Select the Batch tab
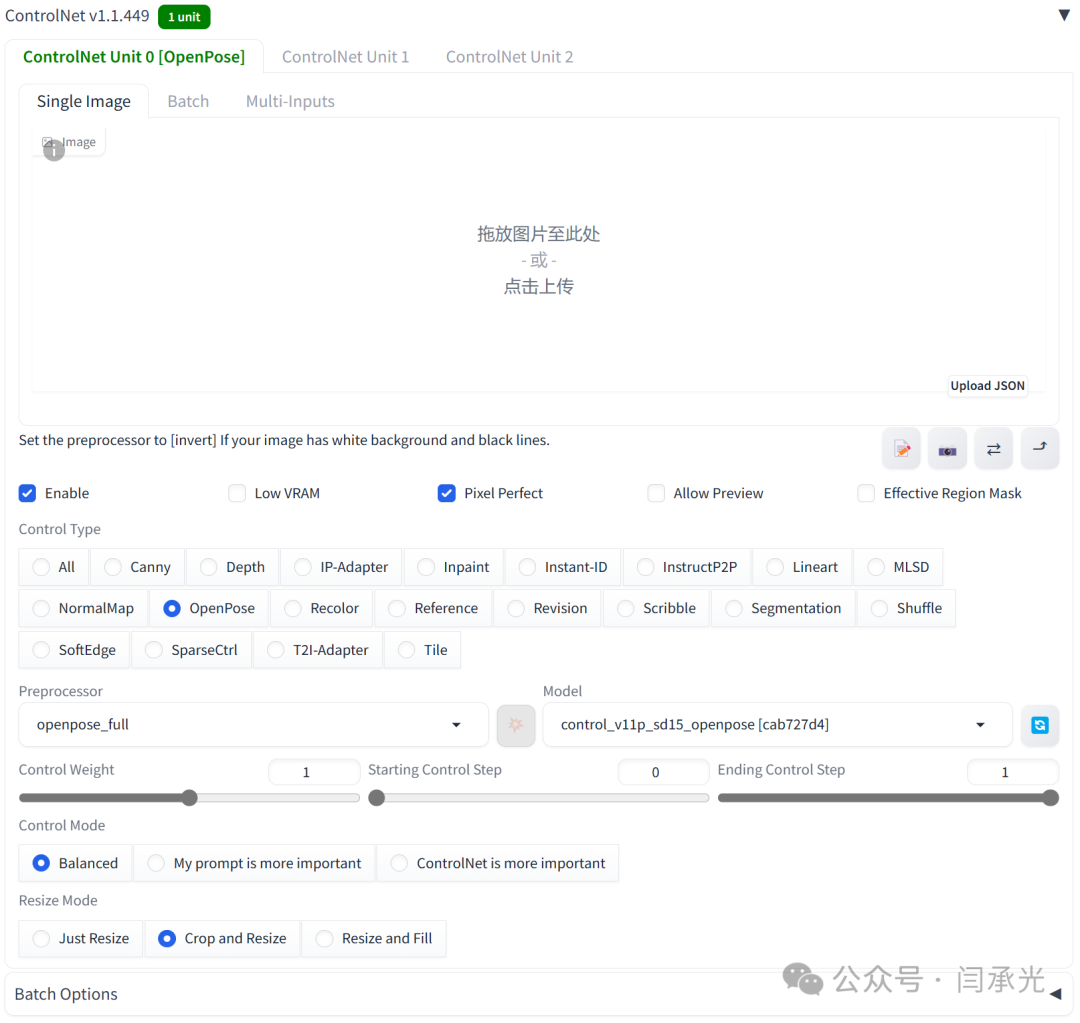 tap(188, 101)
